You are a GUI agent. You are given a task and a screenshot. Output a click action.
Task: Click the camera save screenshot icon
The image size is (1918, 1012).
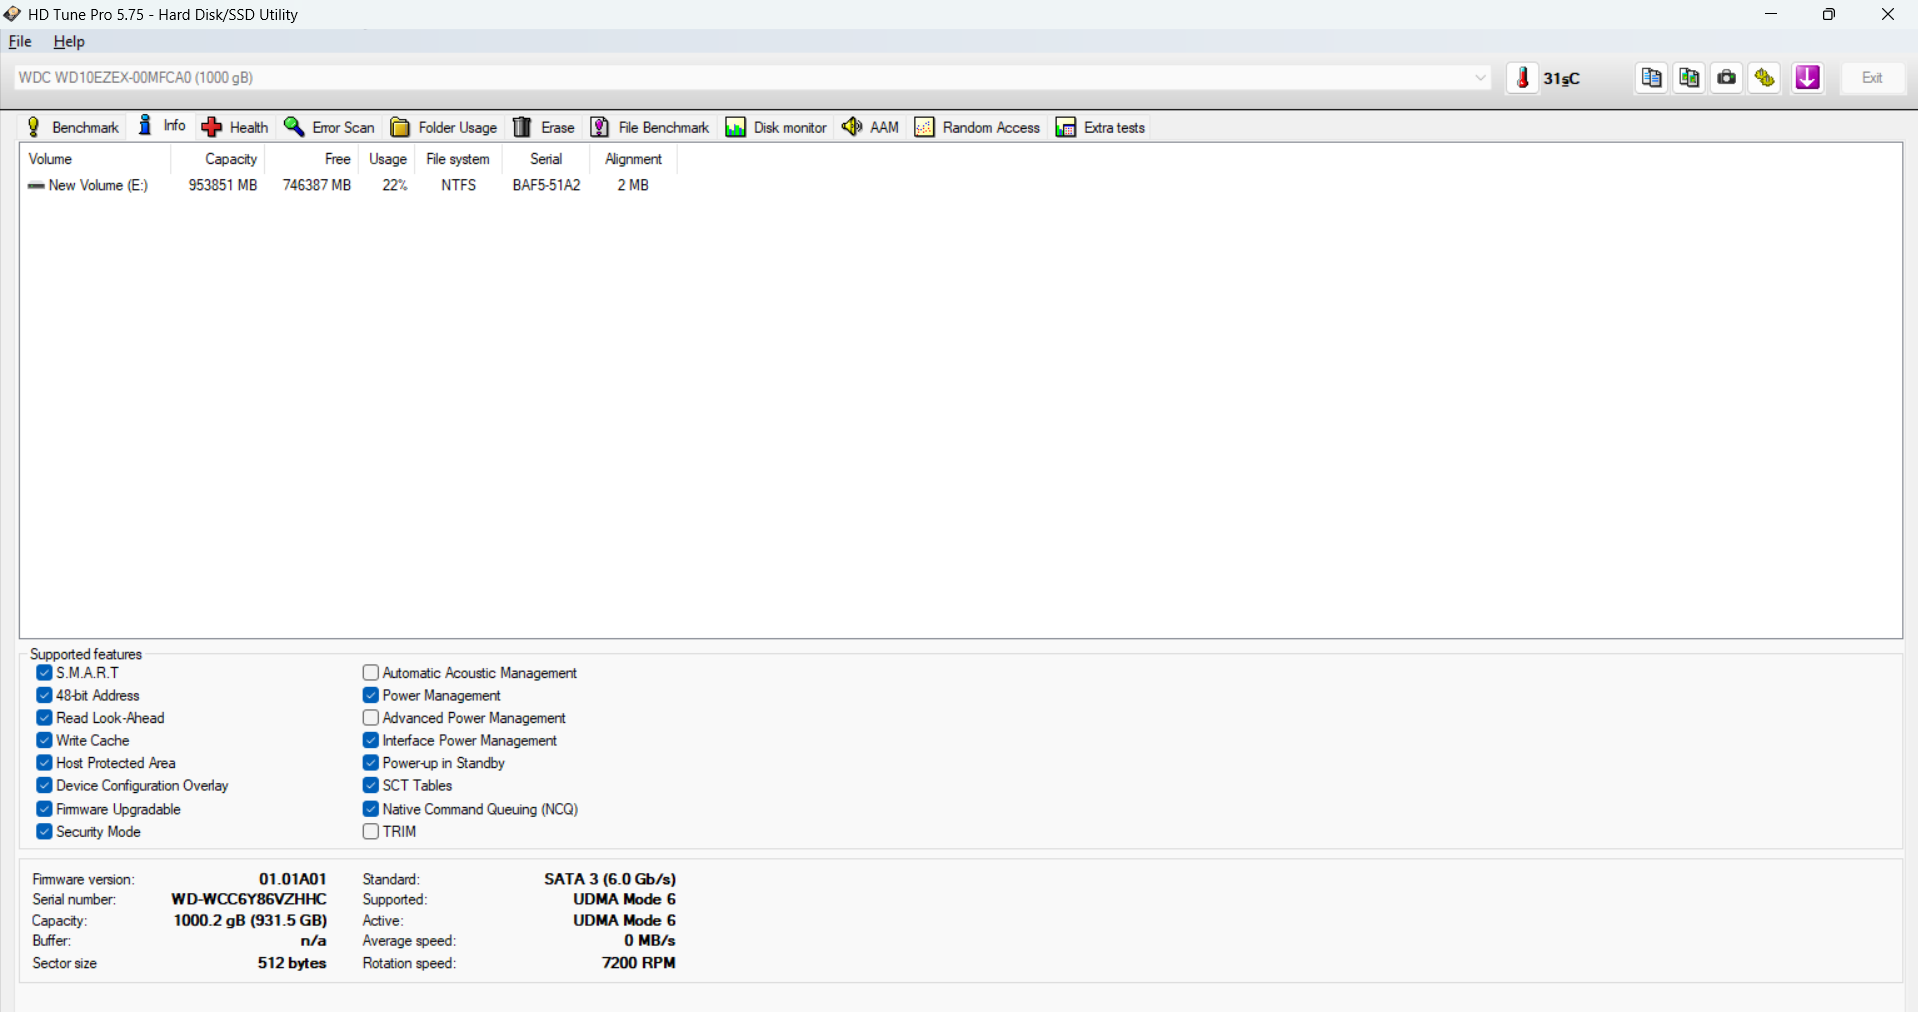(1727, 78)
